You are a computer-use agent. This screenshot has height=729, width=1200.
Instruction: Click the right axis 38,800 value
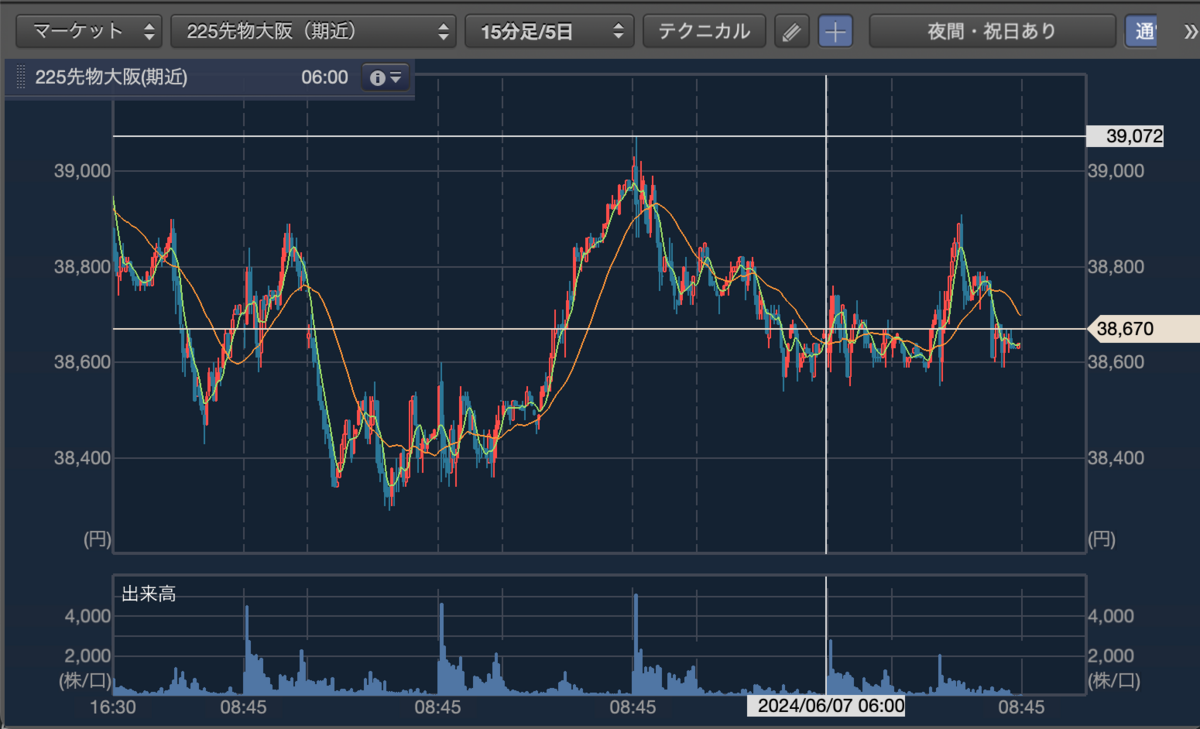point(1114,267)
